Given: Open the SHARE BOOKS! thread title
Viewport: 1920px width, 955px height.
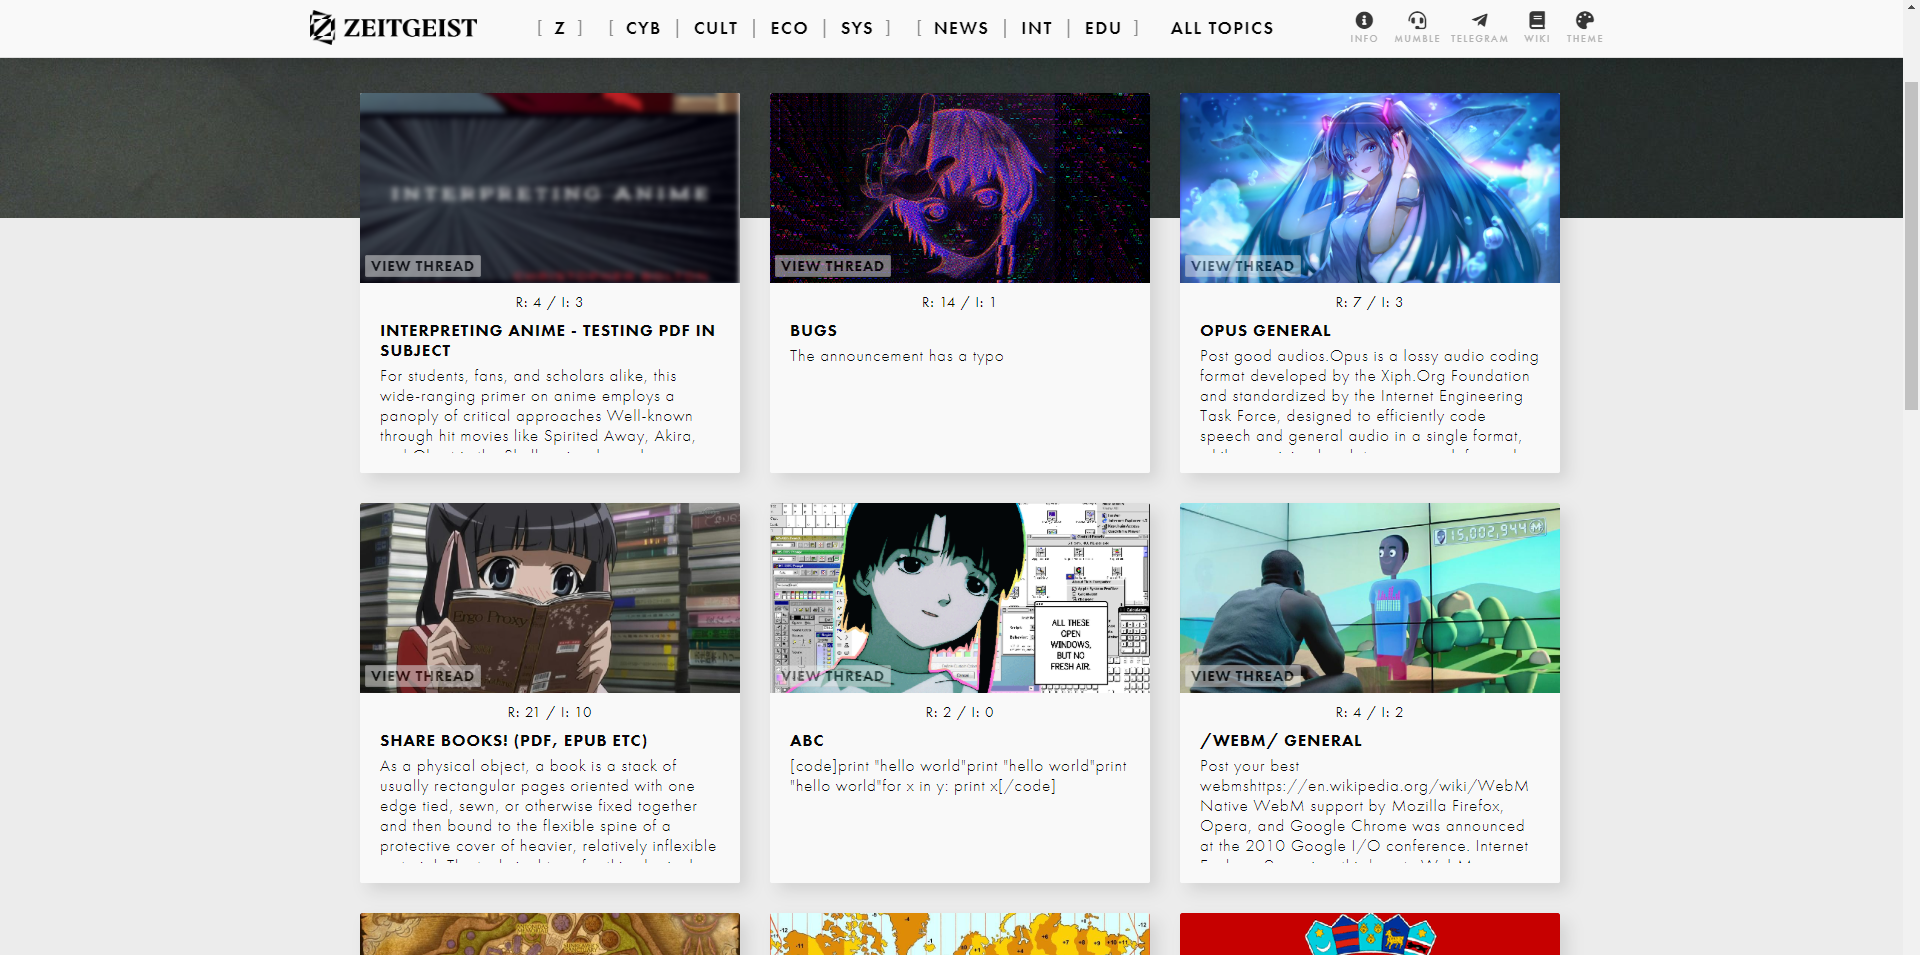Looking at the screenshot, I should pyautogui.click(x=514, y=740).
